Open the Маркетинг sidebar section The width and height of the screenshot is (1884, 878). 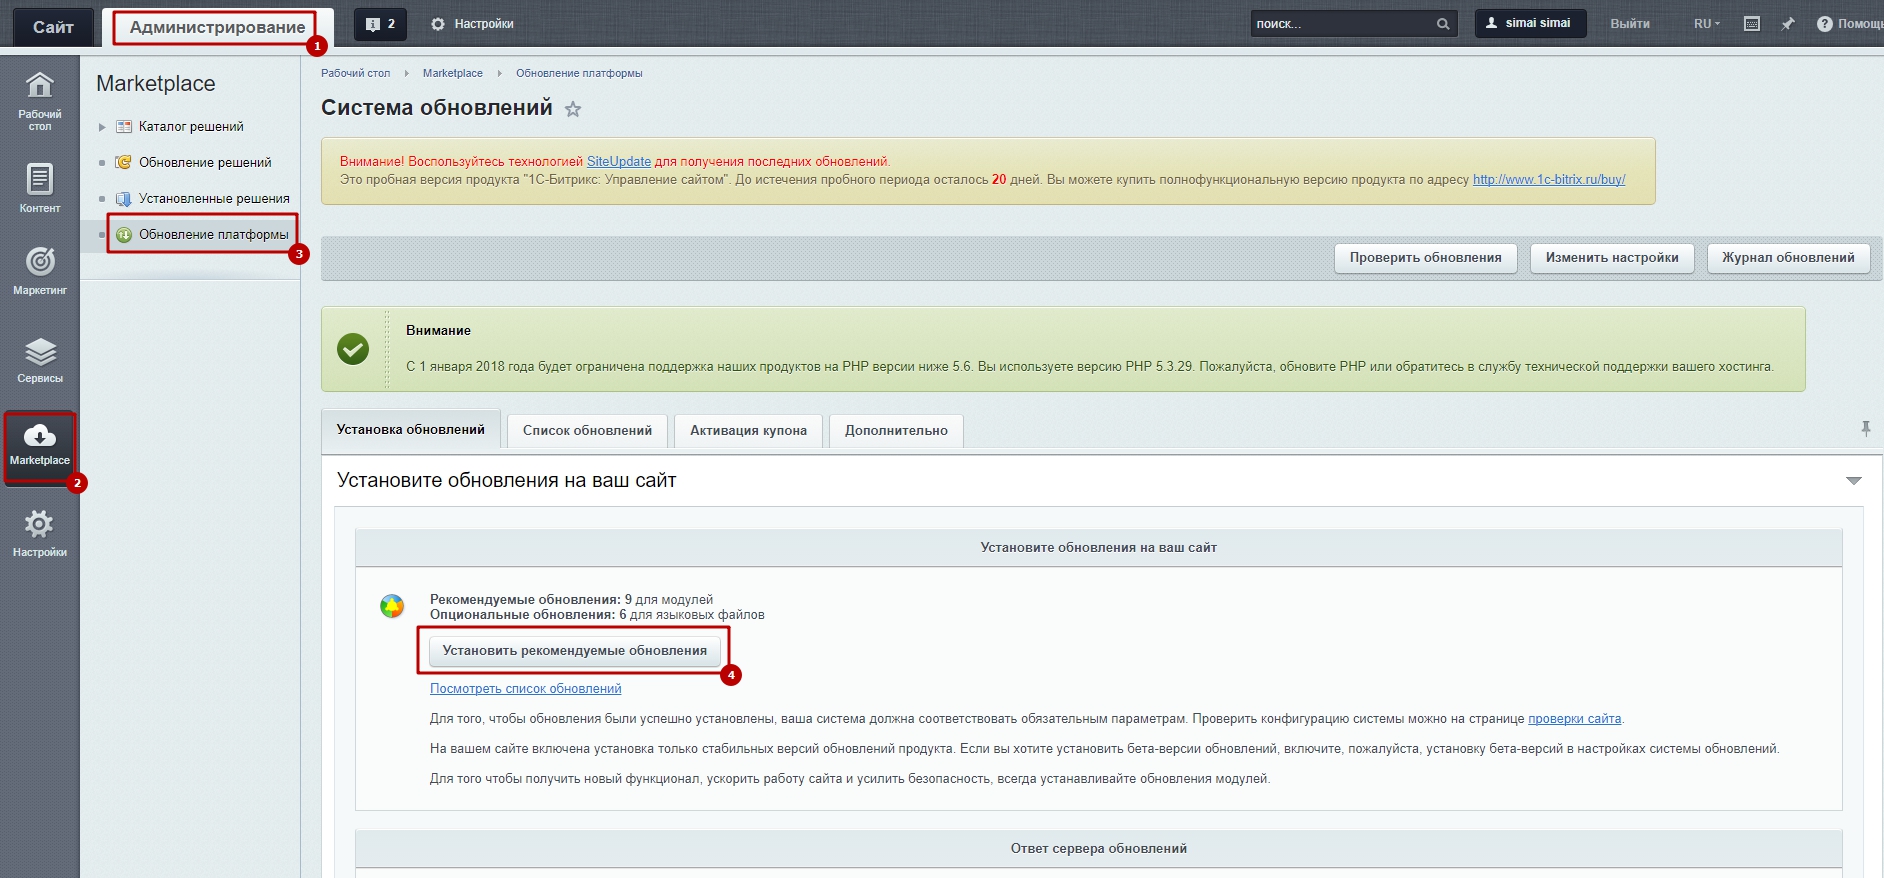(39, 270)
